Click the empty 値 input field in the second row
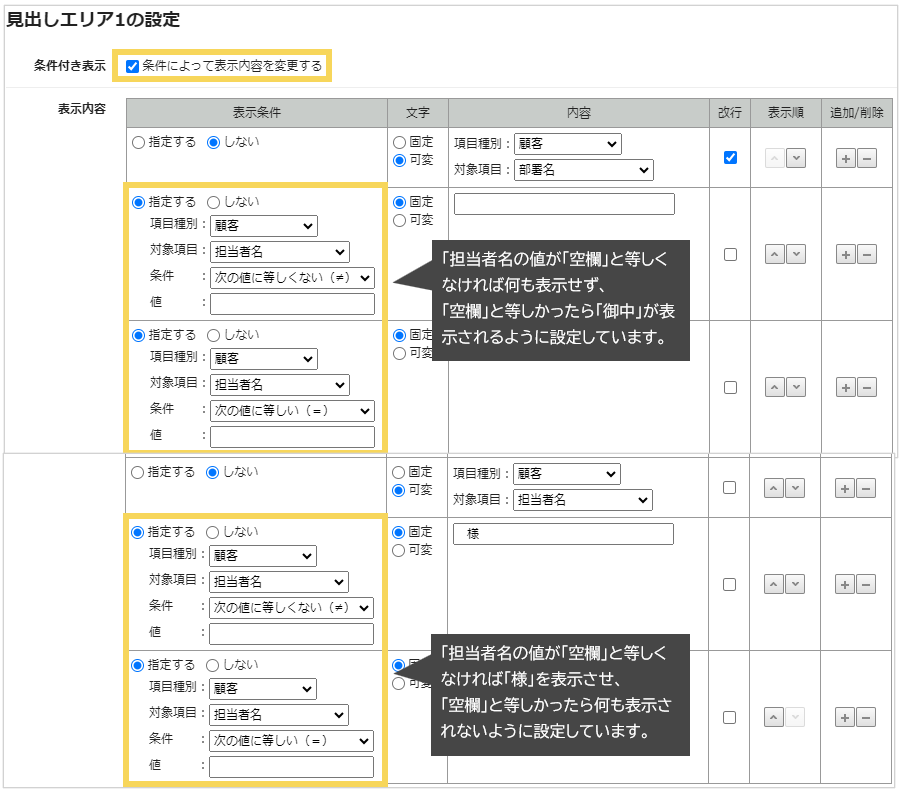901x794 pixels. (x=292, y=303)
